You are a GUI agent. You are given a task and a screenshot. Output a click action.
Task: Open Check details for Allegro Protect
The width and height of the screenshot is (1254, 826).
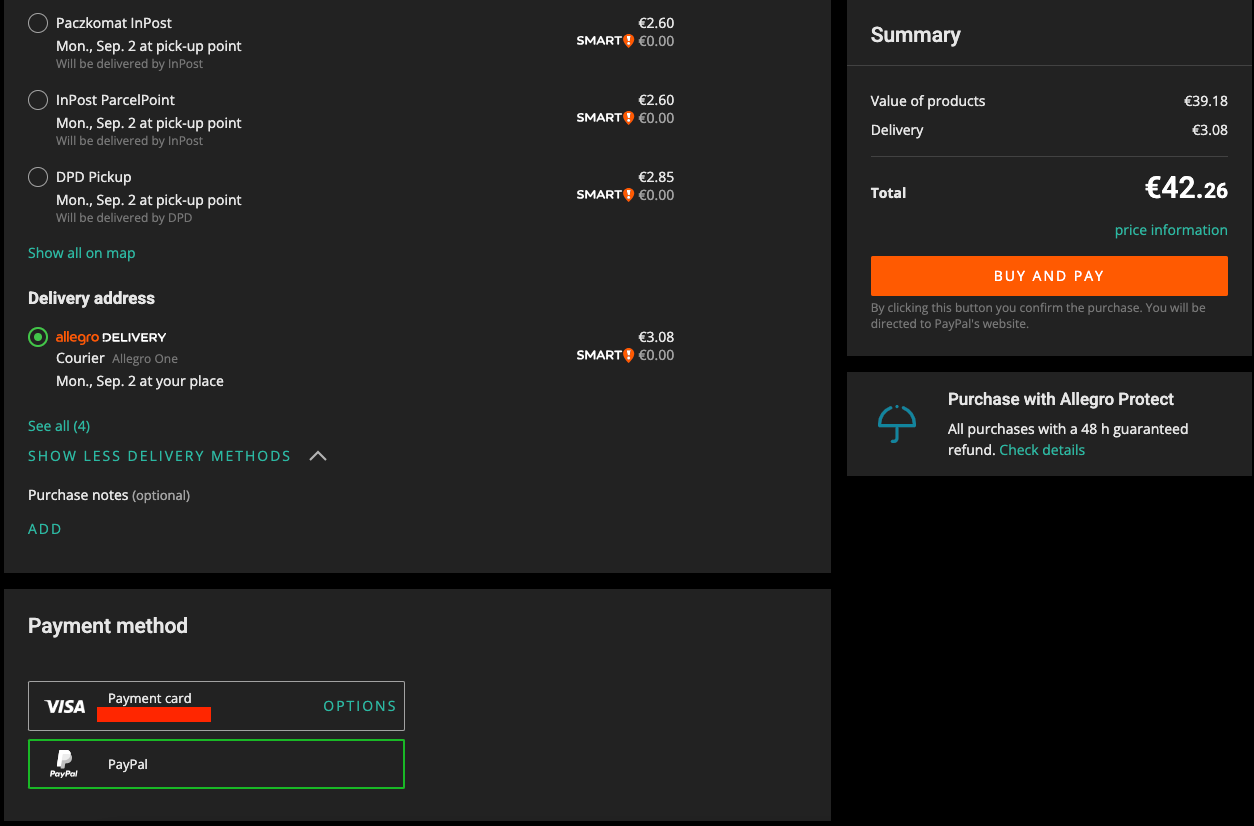click(x=1042, y=450)
